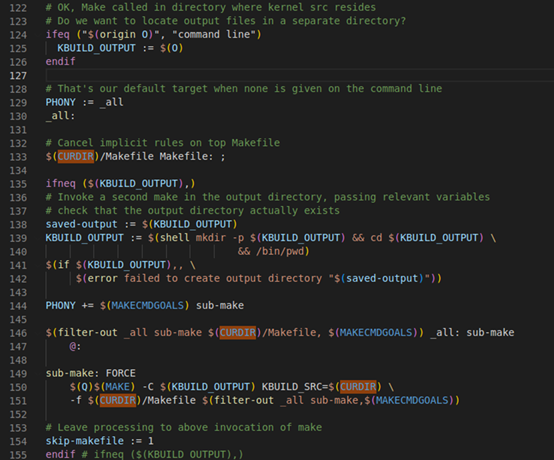Viewport: 554px width, 460px height.
Task: Click highlighted 'CURDIR' on line 150
Action: [358, 387]
